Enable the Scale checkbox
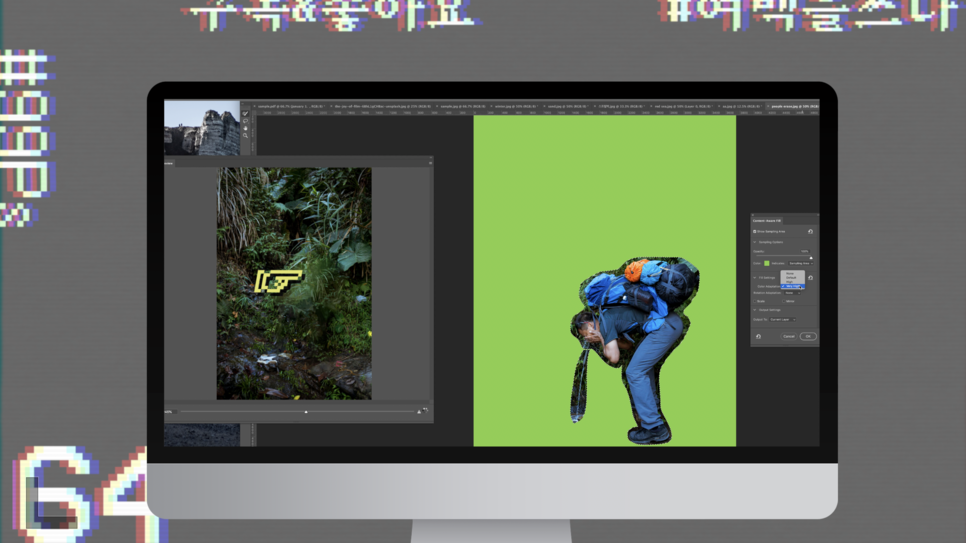966x543 pixels. point(755,301)
